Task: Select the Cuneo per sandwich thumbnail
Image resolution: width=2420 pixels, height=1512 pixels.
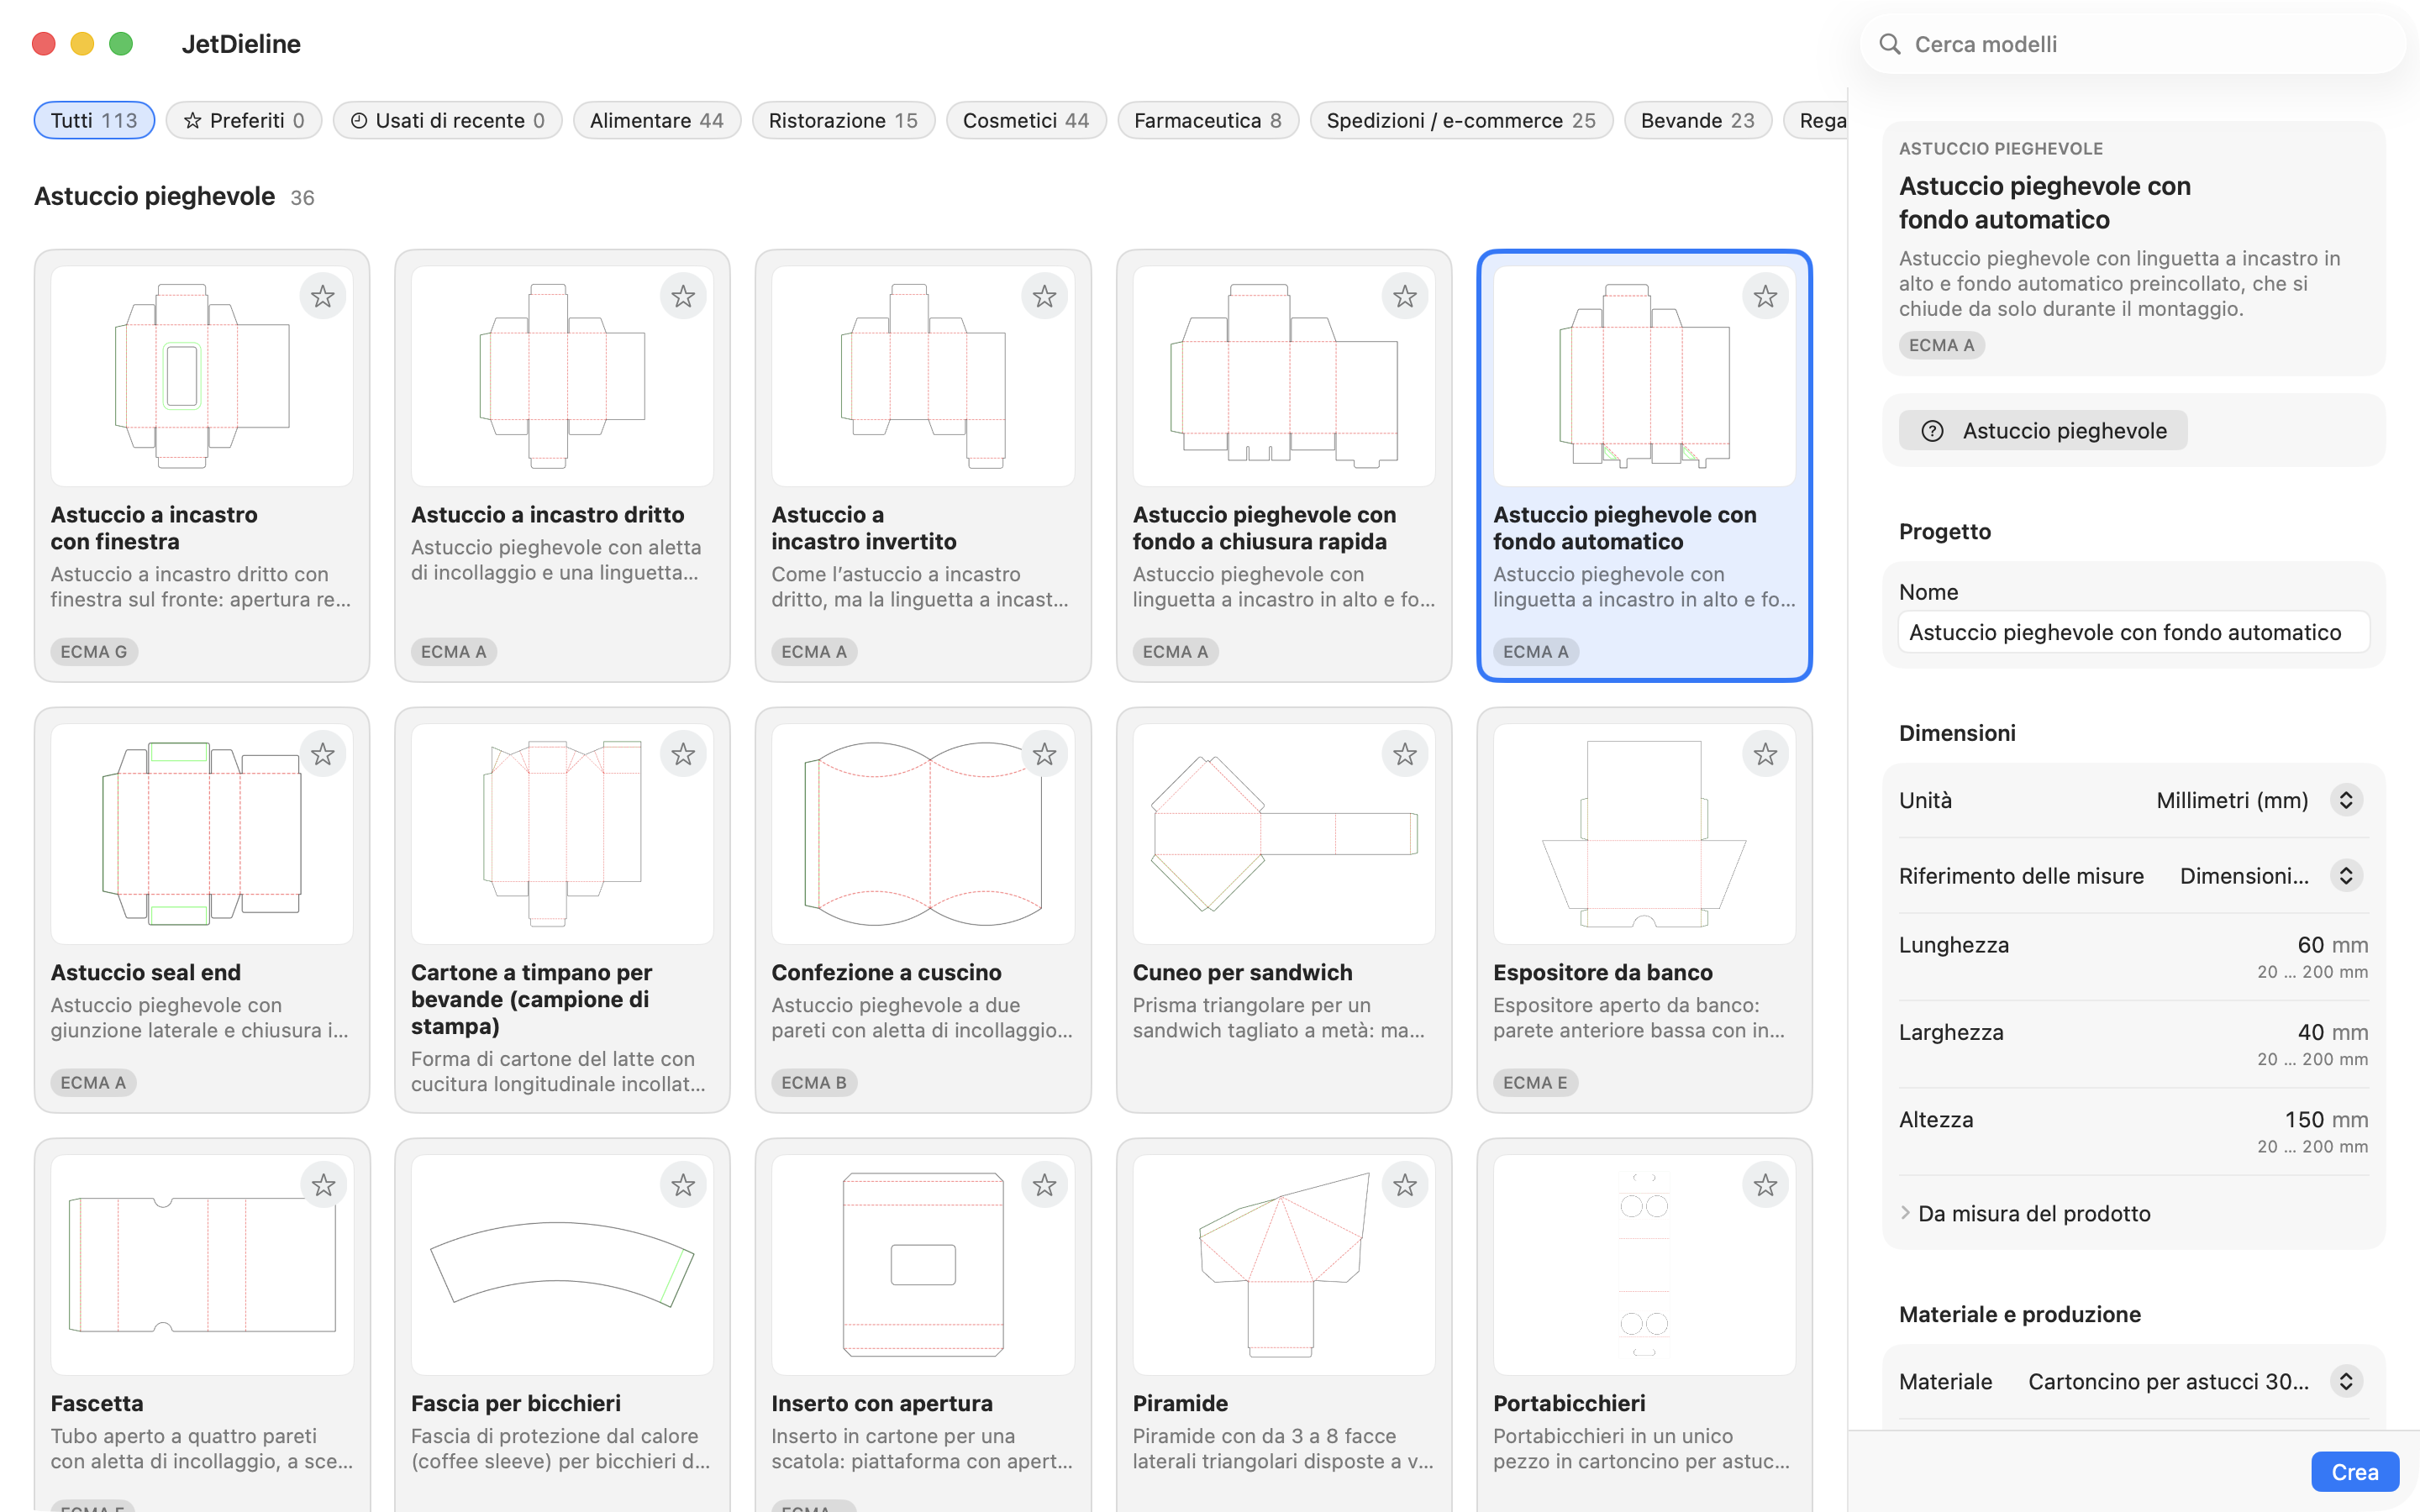Action: click(1283, 834)
